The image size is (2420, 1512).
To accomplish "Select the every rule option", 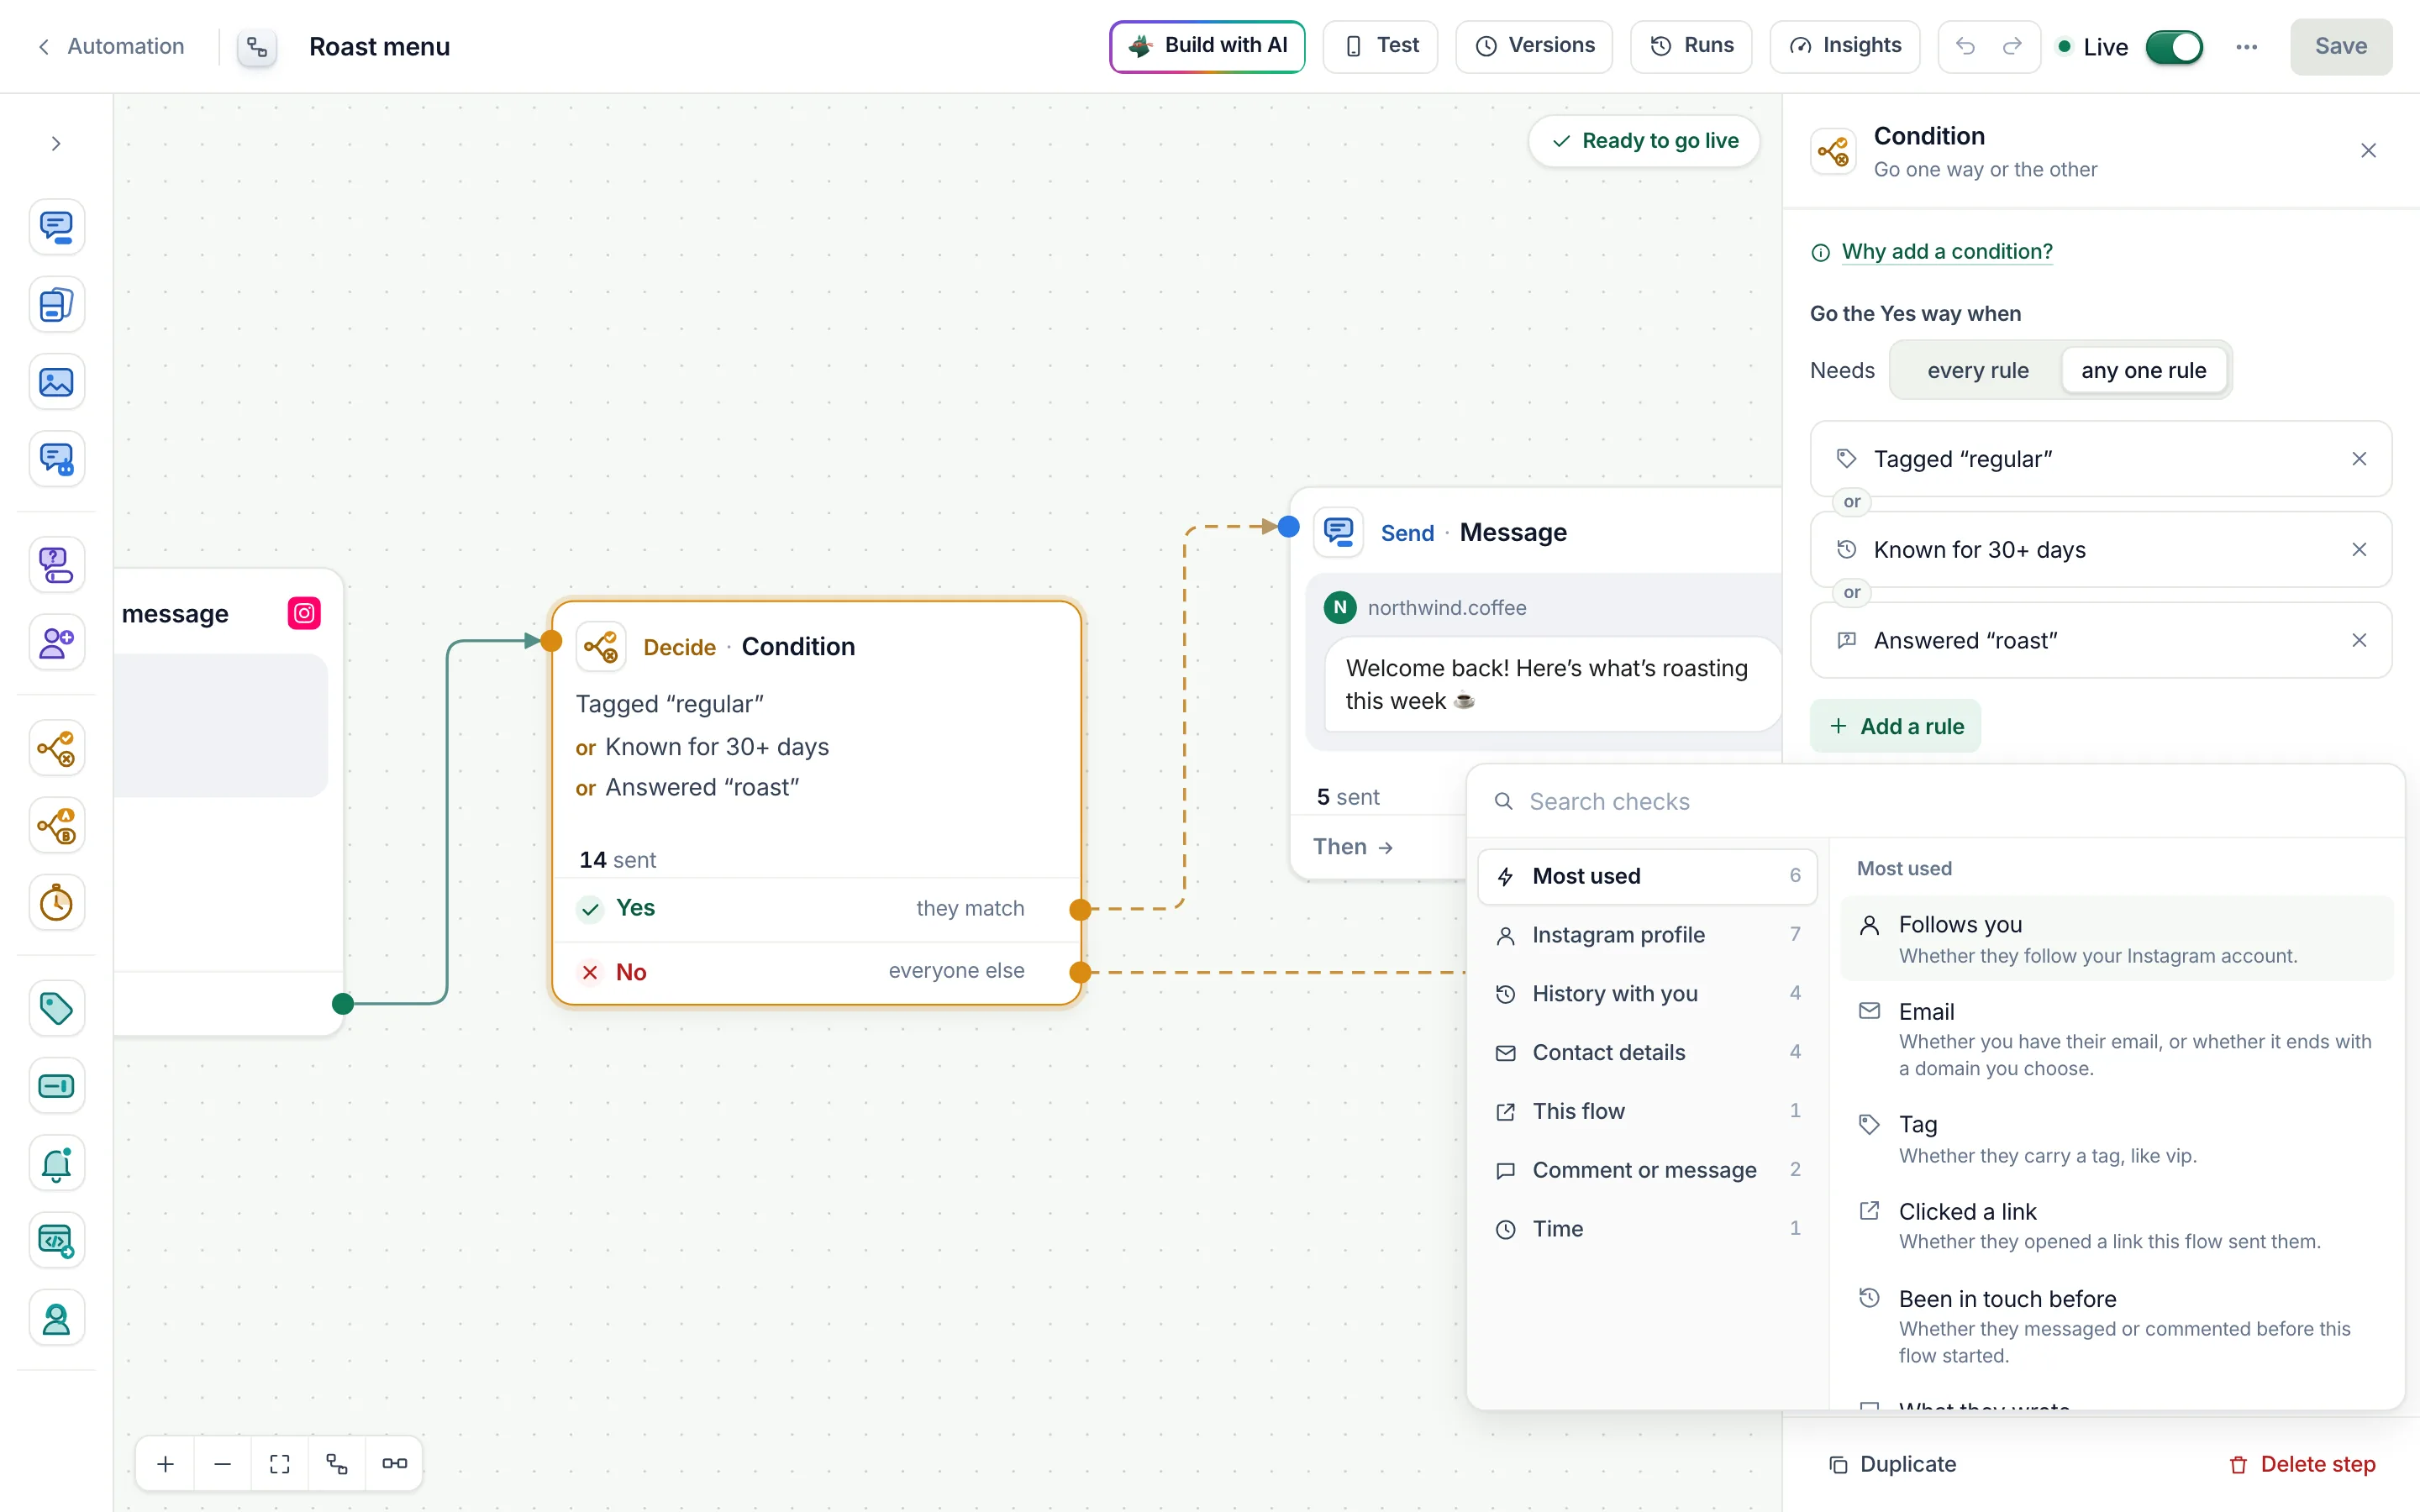I will coord(1977,370).
